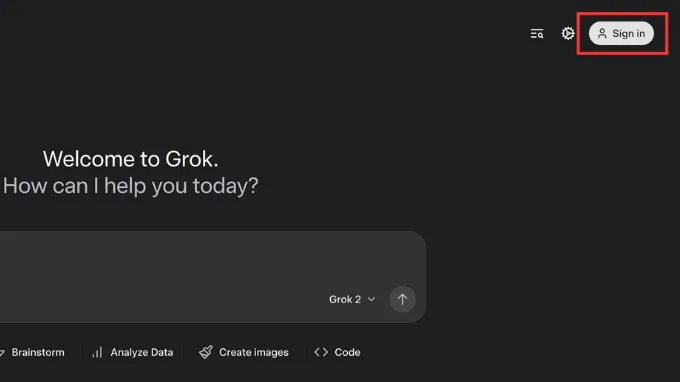The width and height of the screenshot is (680, 382).
Task: Select the Code suggestion
Action: [x=337, y=352]
